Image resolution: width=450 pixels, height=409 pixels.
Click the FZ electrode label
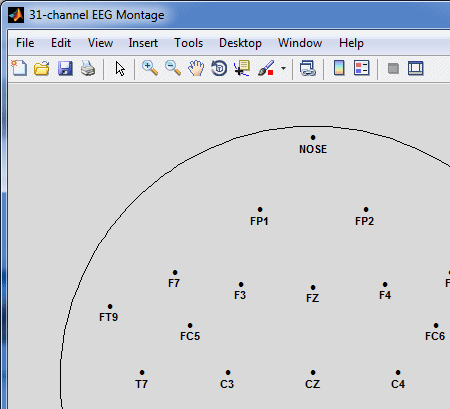pos(313,298)
